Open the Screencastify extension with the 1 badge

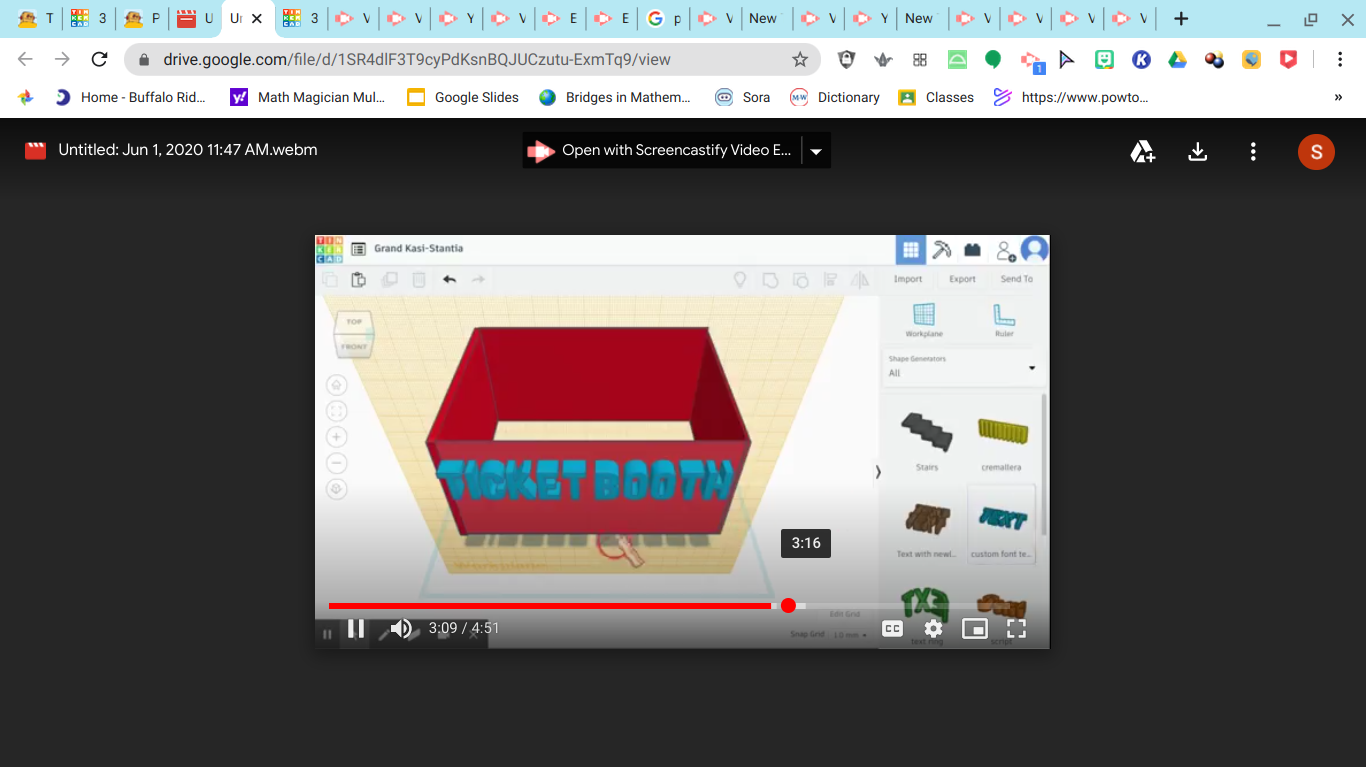[x=1031, y=61]
